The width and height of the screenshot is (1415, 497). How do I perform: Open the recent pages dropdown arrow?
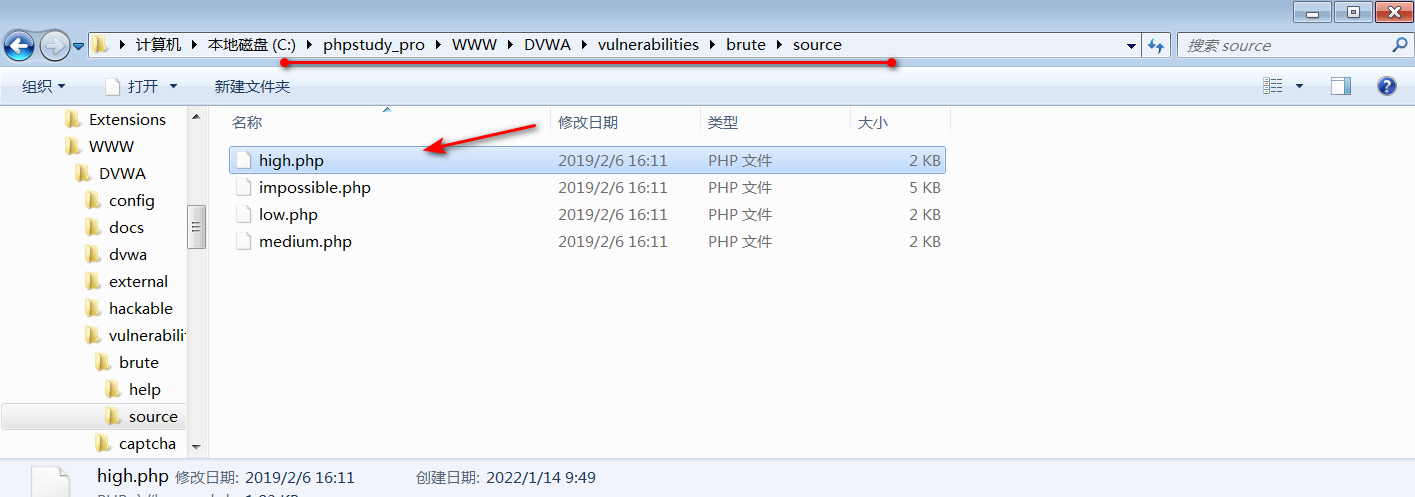pyautogui.click(x=78, y=46)
